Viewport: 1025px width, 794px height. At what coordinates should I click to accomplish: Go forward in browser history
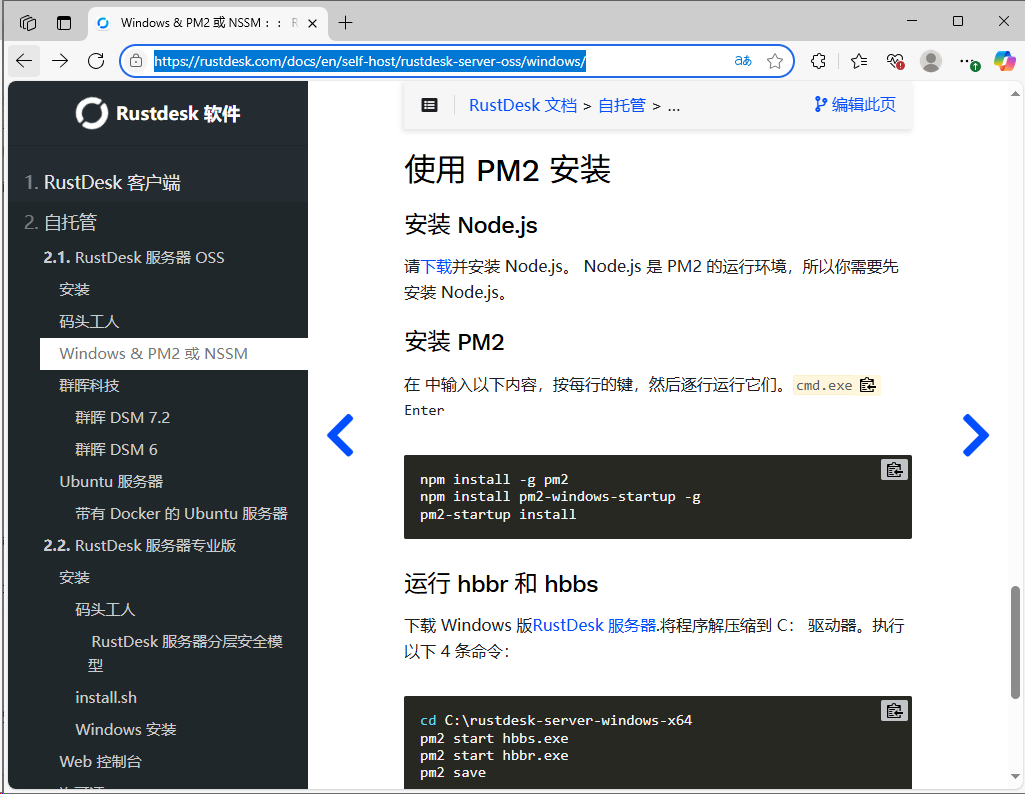tap(60, 61)
